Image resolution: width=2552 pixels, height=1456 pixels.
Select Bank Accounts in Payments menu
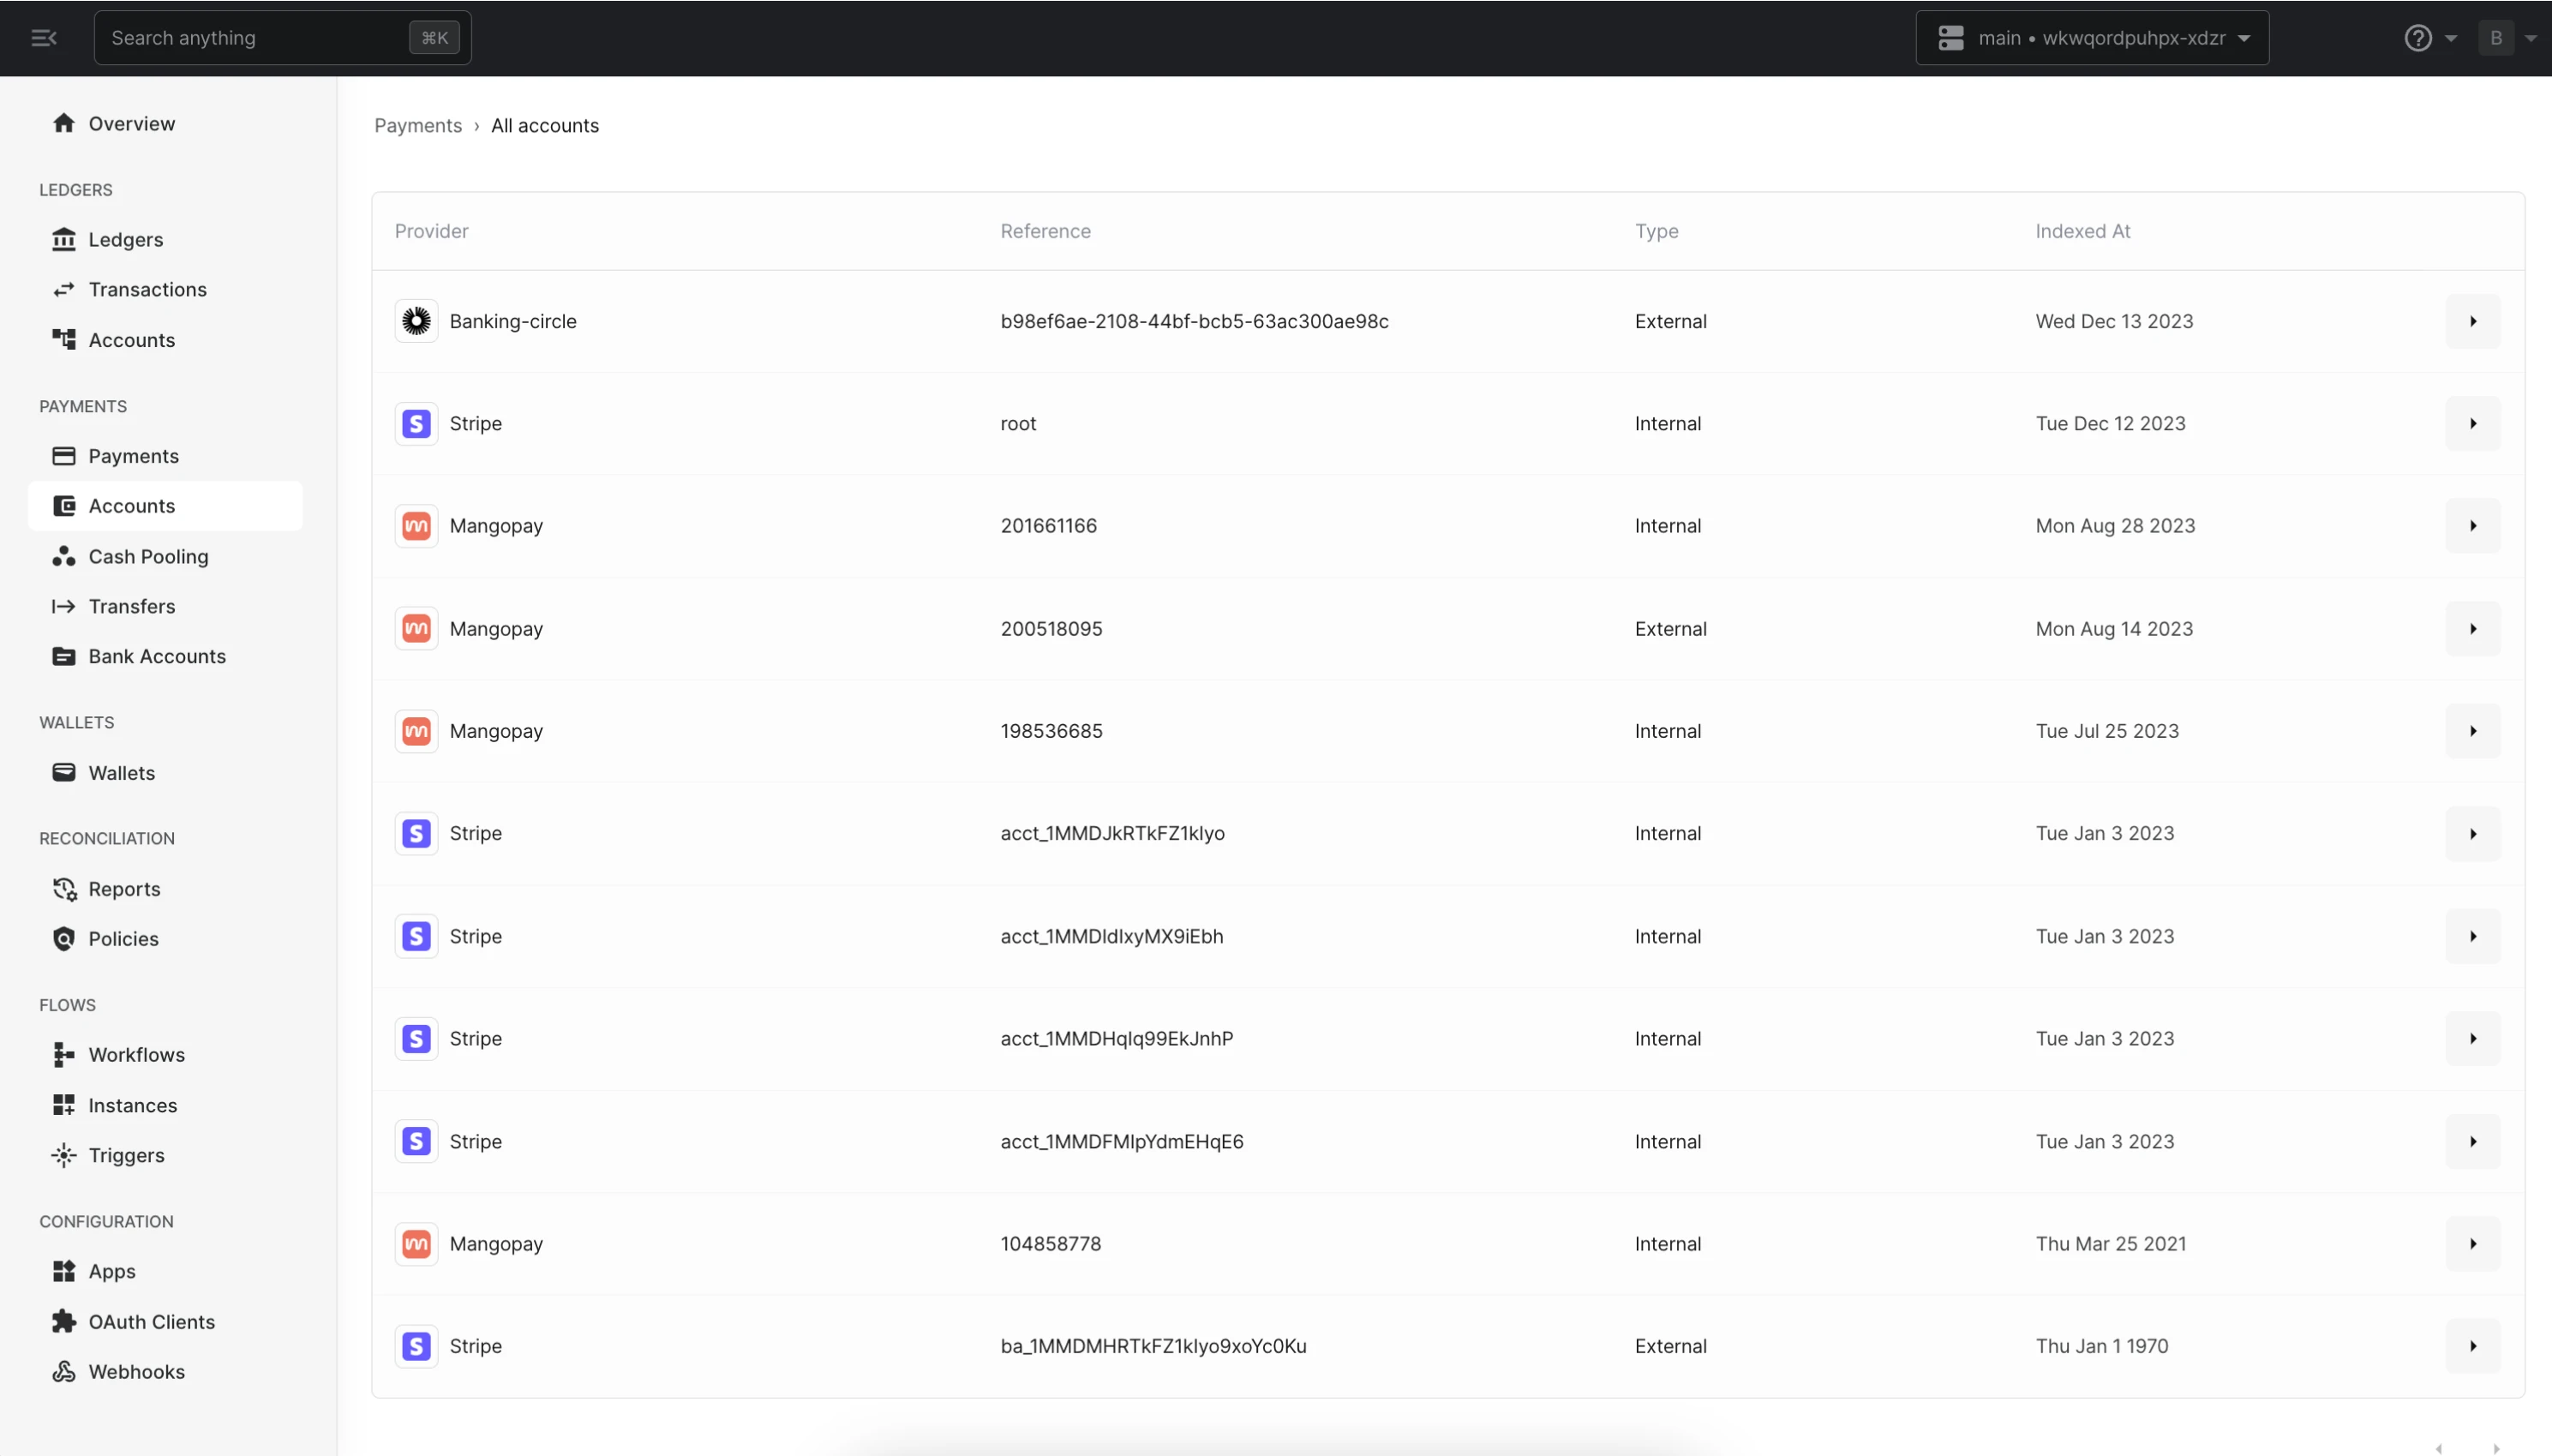tap(157, 656)
